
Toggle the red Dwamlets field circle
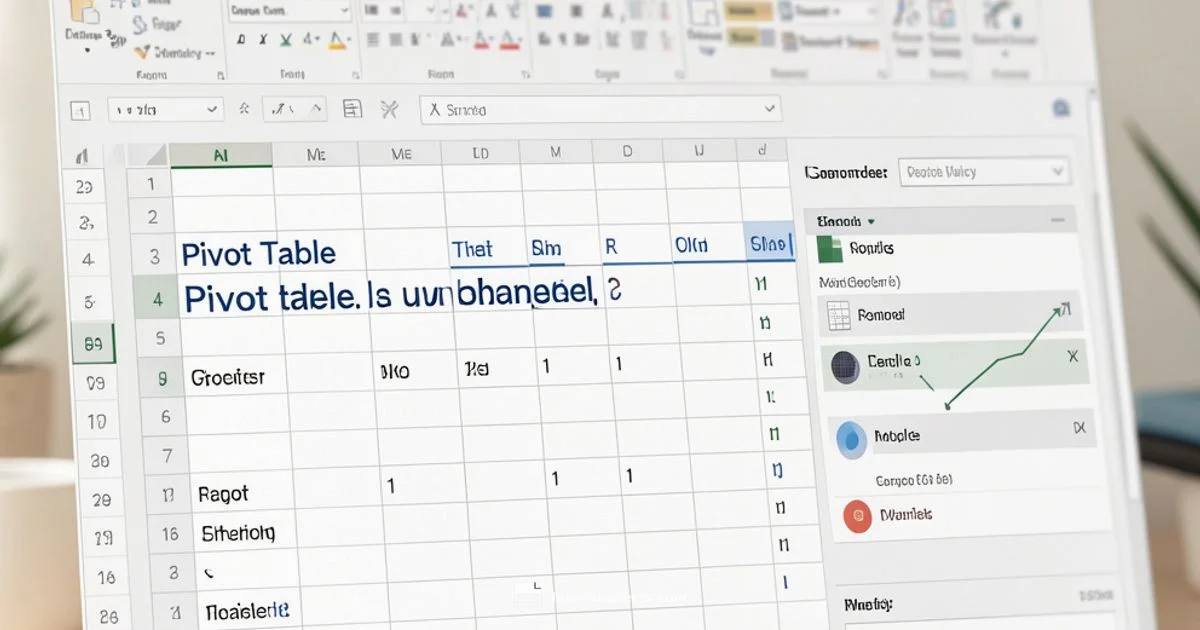857,514
